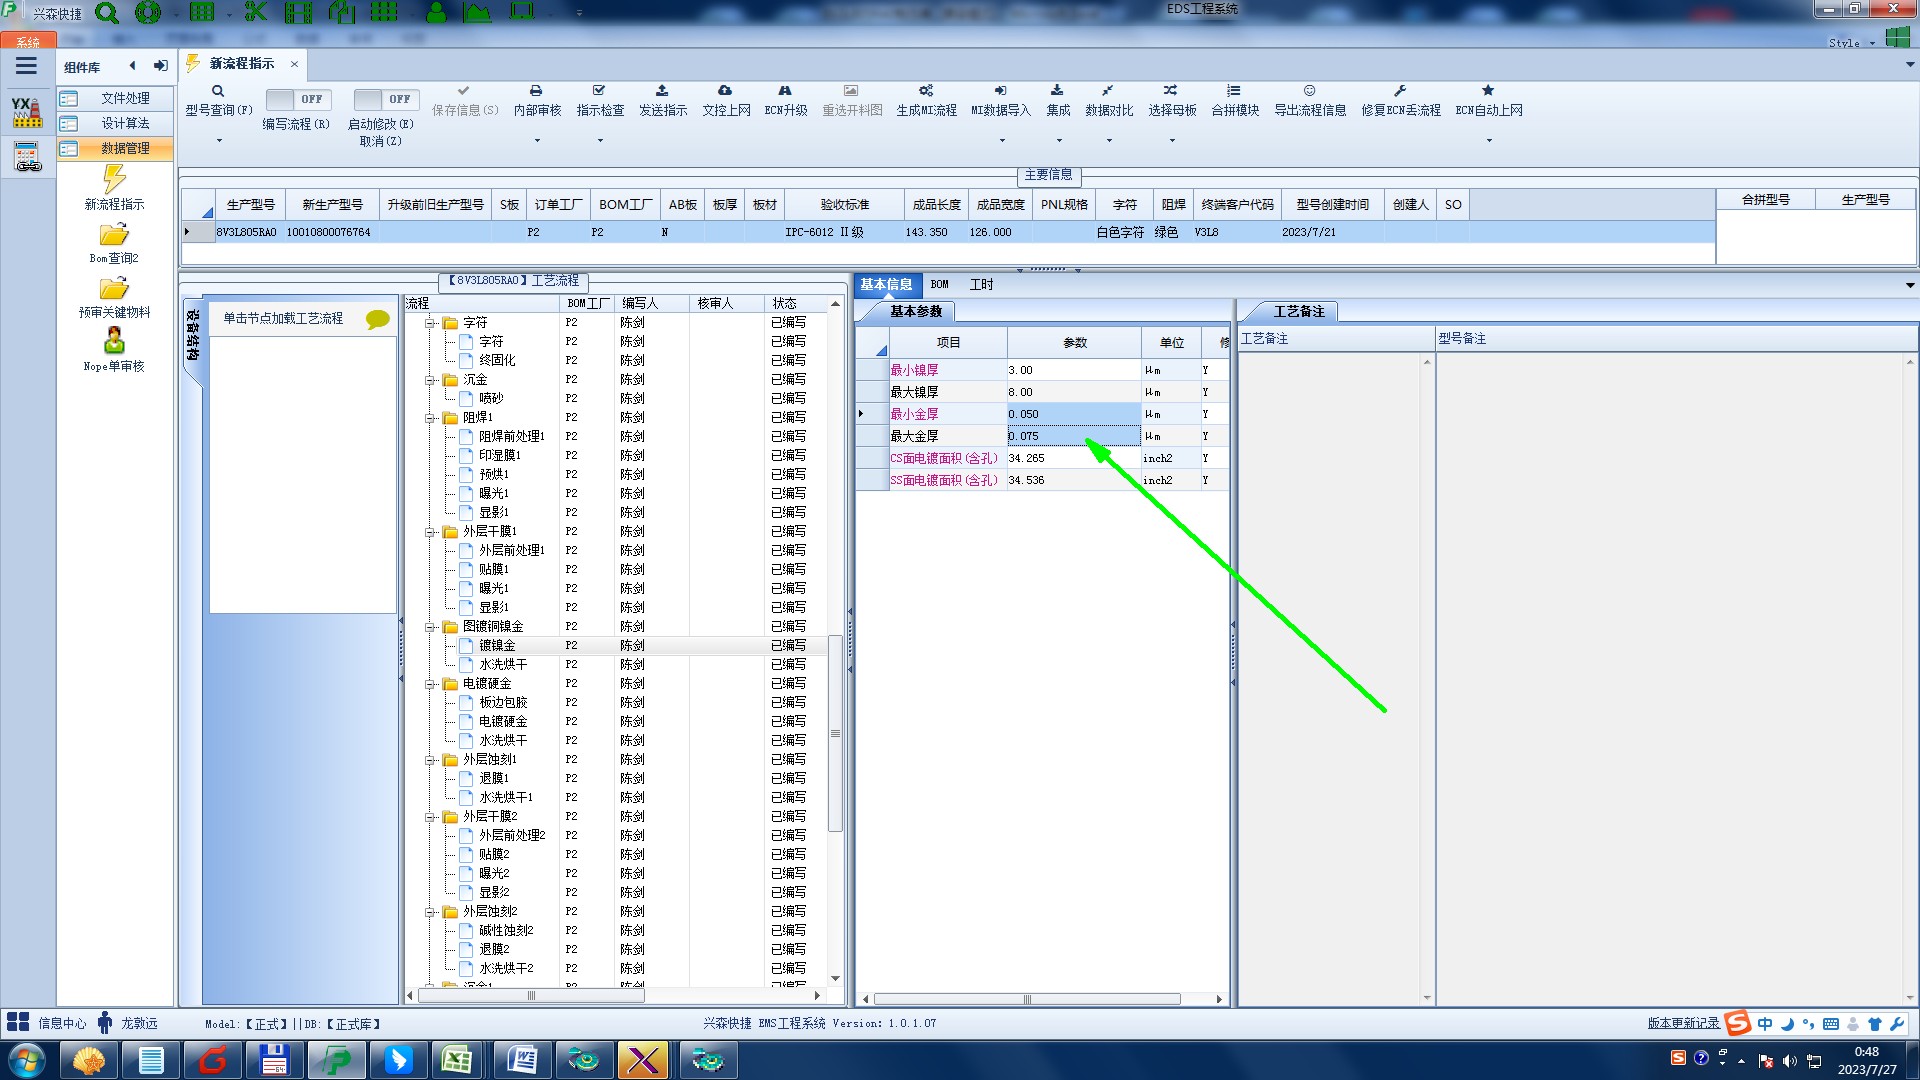Open the MI数据导入 dropdown arrow

click(x=1001, y=141)
